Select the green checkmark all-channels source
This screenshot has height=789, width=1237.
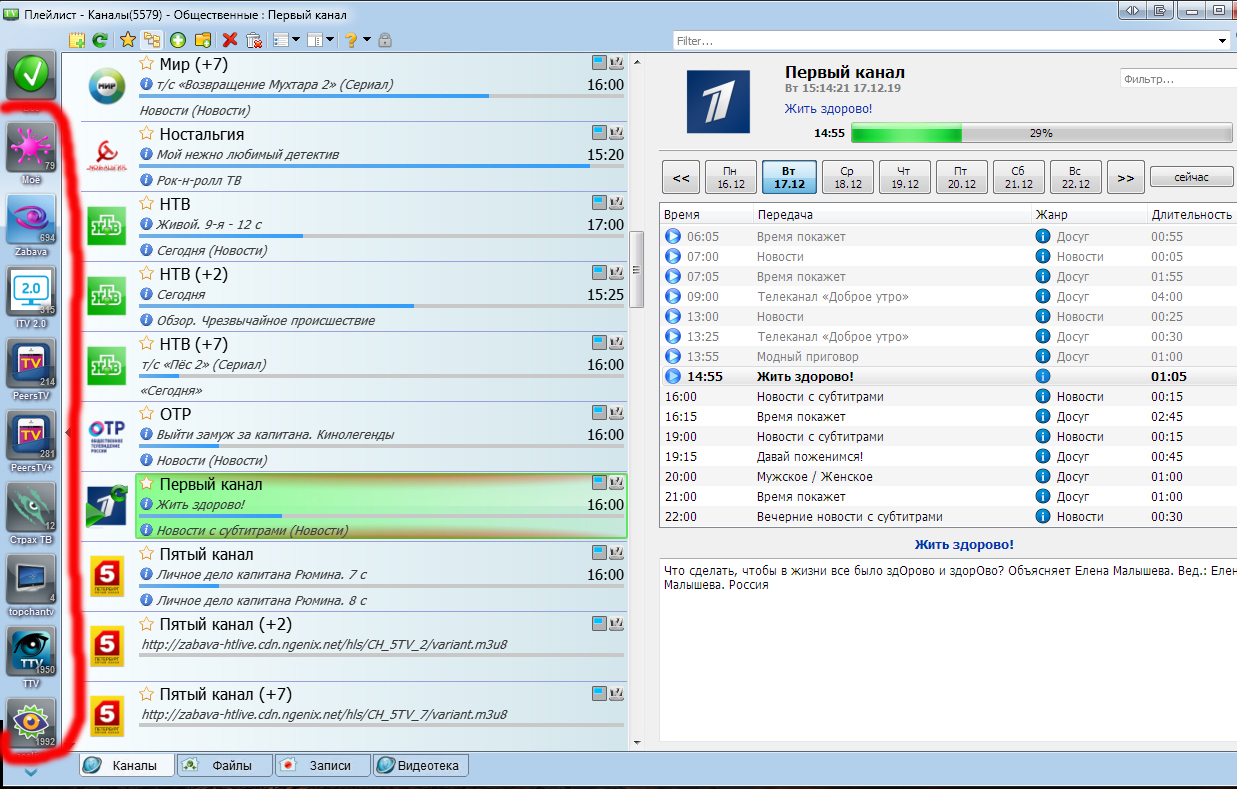pyautogui.click(x=33, y=74)
